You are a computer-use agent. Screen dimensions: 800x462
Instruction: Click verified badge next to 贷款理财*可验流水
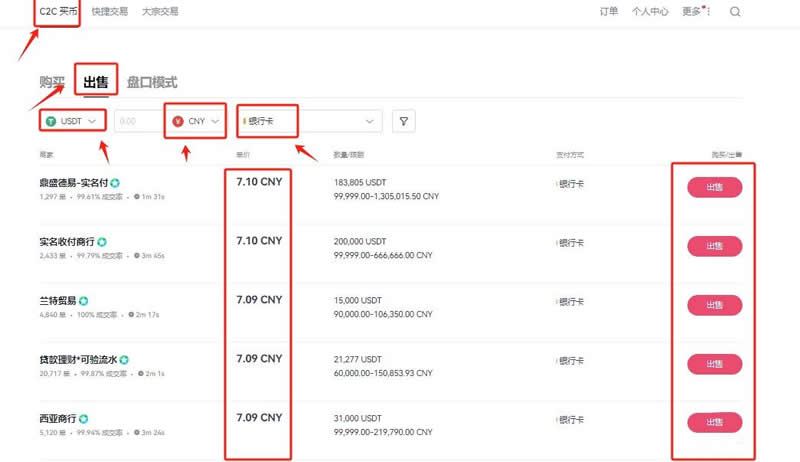pos(124,359)
